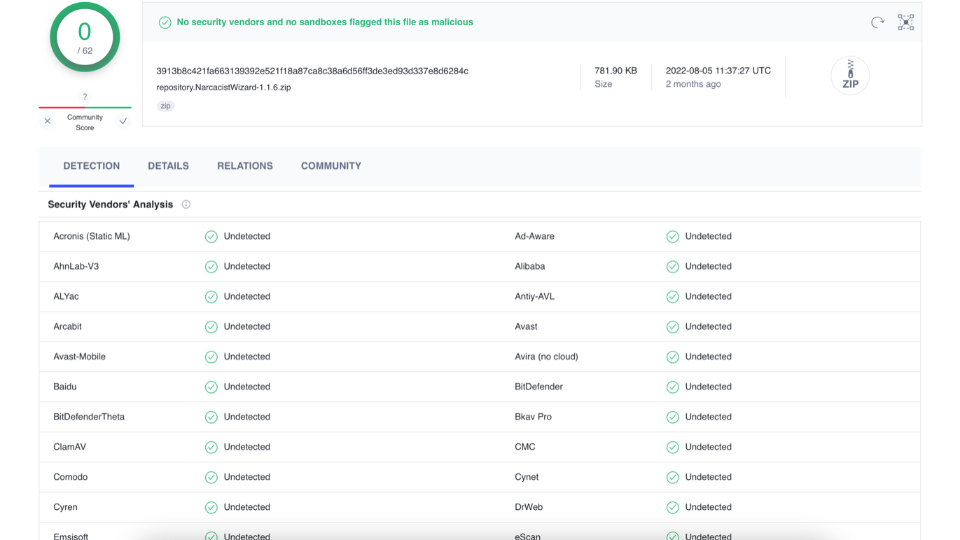Click the Cynet vendor name
Screen dimensions: 960x540
click(x=527, y=476)
